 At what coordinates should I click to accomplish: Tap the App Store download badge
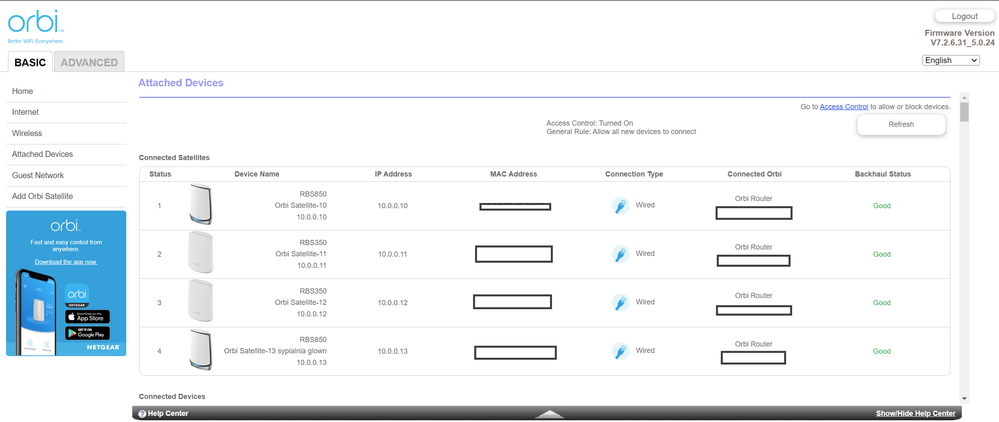coord(87,317)
